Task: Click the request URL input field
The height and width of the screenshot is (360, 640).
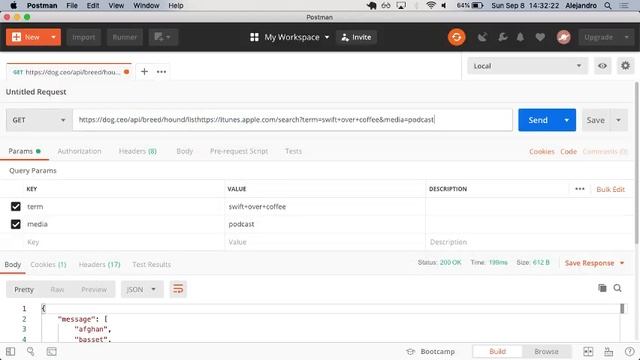Action: pos(292,120)
